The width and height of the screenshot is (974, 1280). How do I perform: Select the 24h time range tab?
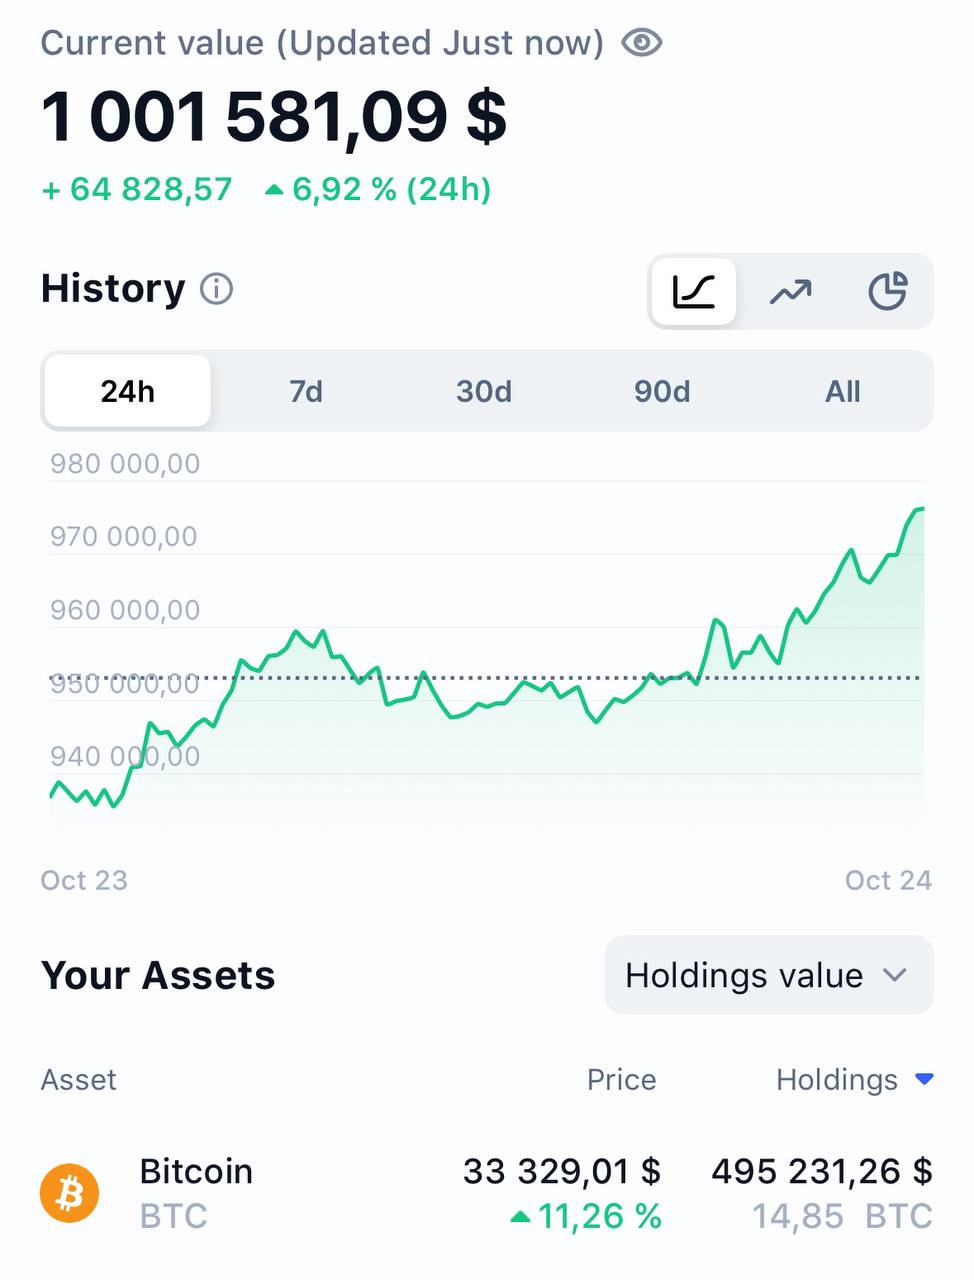[127, 391]
